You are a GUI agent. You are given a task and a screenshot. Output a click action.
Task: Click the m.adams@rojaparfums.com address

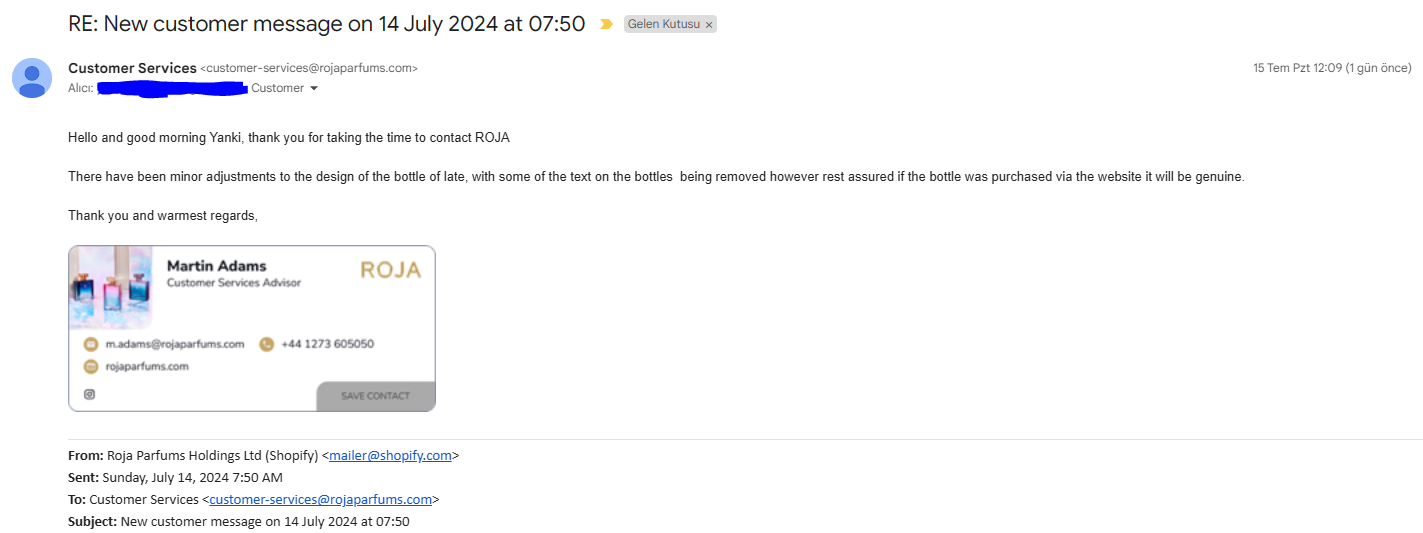[x=175, y=344]
